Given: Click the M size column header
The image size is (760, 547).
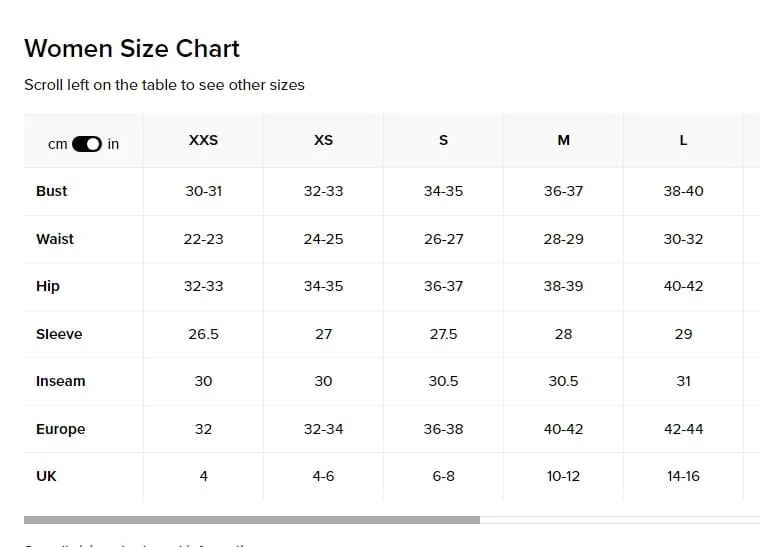Looking at the screenshot, I should click(x=563, y=140).
